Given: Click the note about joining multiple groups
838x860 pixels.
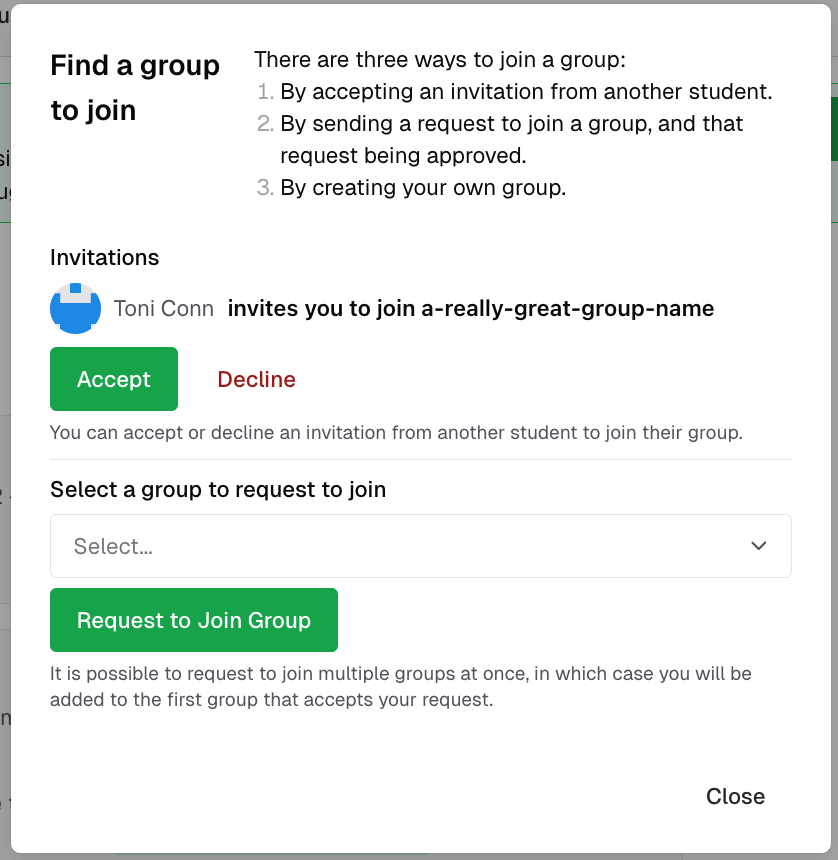Looking at the screenshot, I should pyautogui.click(x=400, y=686).
